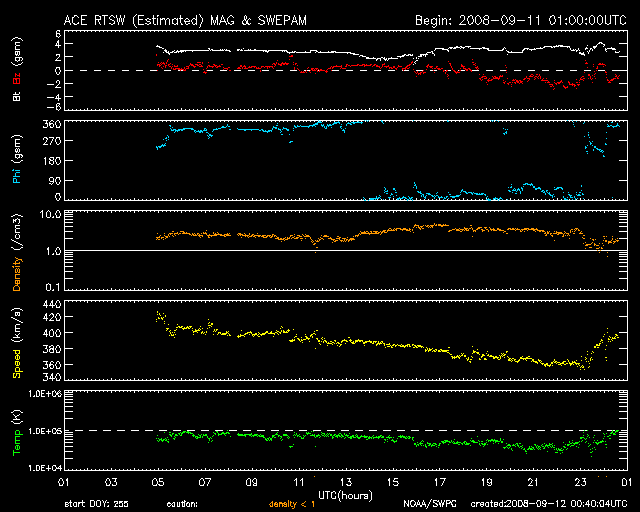640x512 pixels.
Task: Click the '420' tick on the Speed axis
Action: (x=52, y=317)
